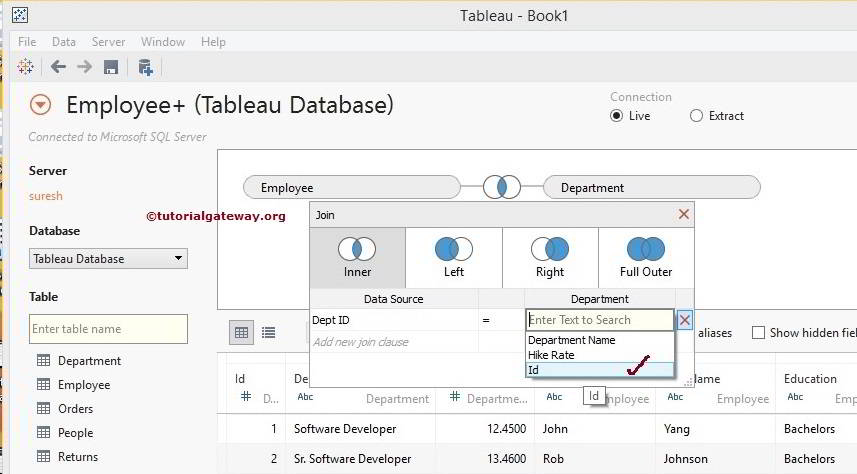This screenshot has height=474, width=857.
Task: Click the Education column header
Action: click(810, 379)
